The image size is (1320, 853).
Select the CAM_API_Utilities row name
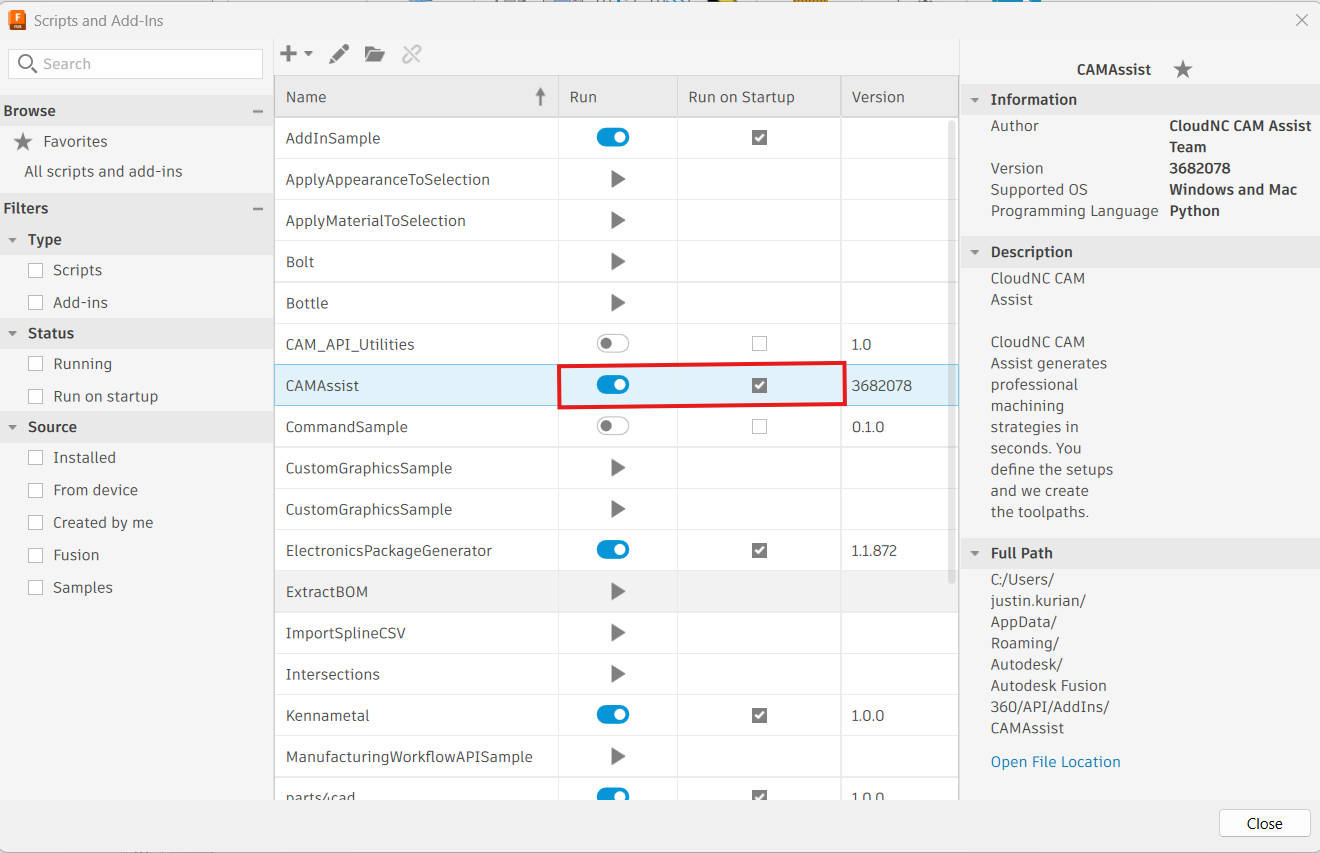point(350,344)
